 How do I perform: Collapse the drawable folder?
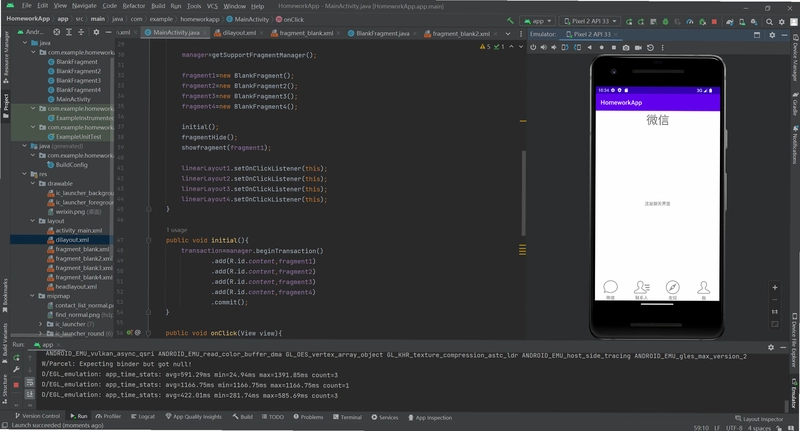33,184
